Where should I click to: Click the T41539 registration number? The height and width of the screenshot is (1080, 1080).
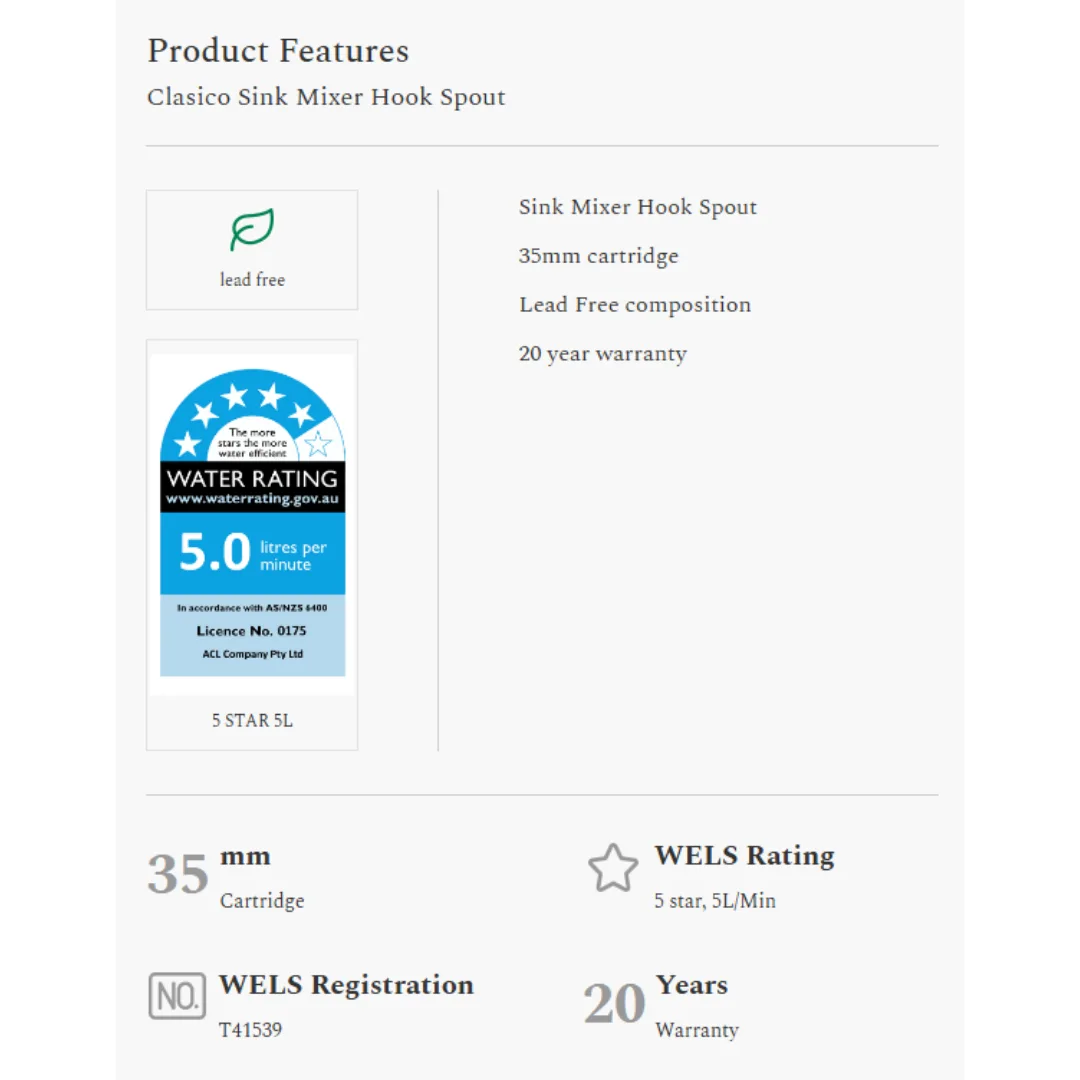click(x=250, y=1029)
